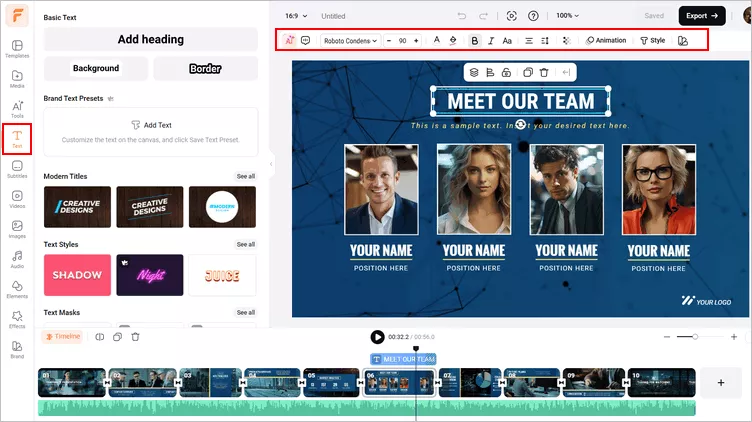The height and width of the screenshot is (422, 752).
Task: Toggle the Timeline view button
Action: (62, 337)
